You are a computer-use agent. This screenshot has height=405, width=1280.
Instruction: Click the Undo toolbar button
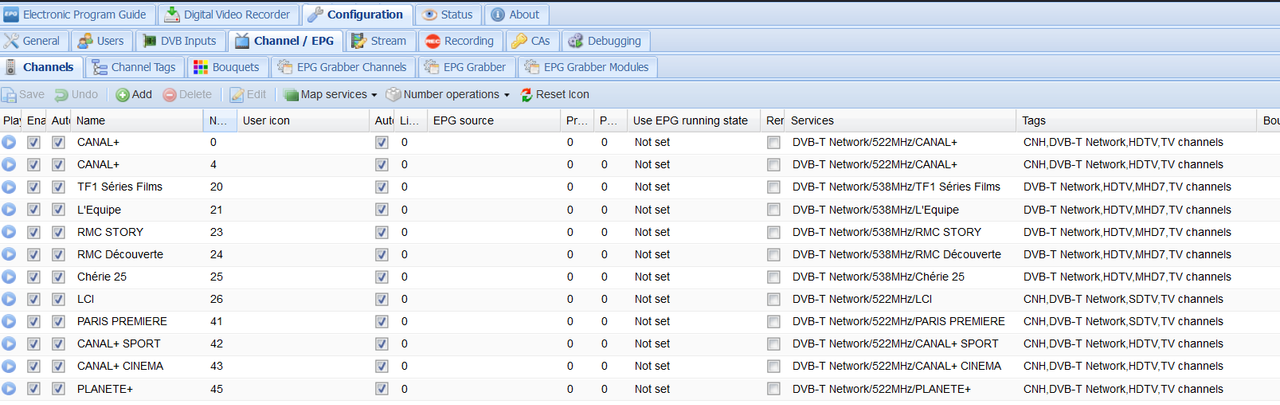pos(76,94)
